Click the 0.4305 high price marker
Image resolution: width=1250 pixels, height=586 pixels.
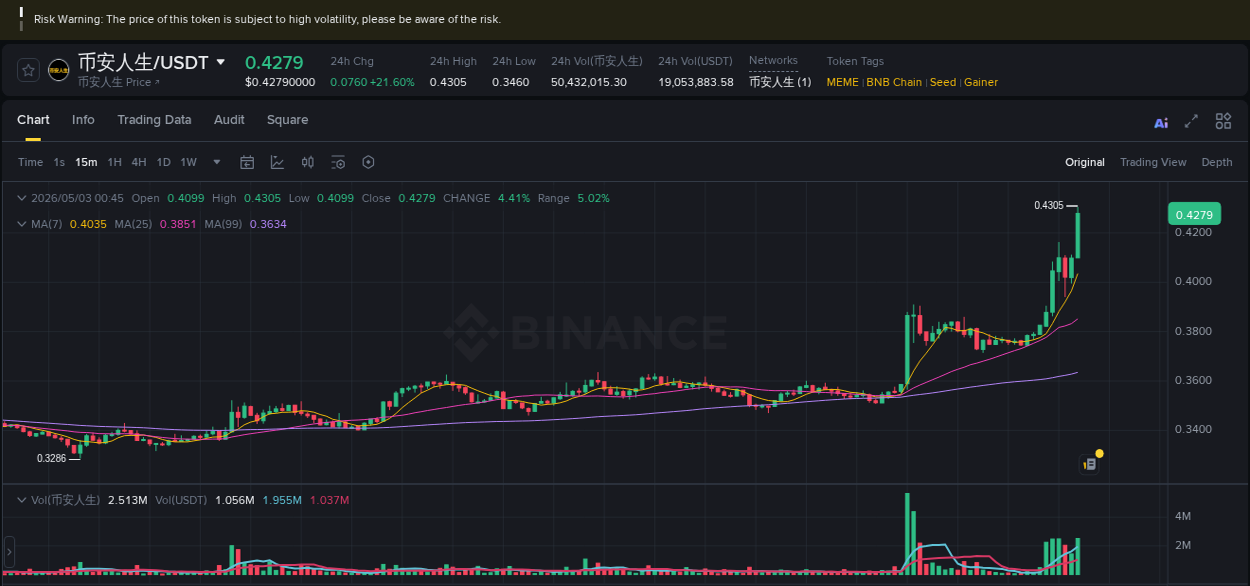(x=1049, y=205)
